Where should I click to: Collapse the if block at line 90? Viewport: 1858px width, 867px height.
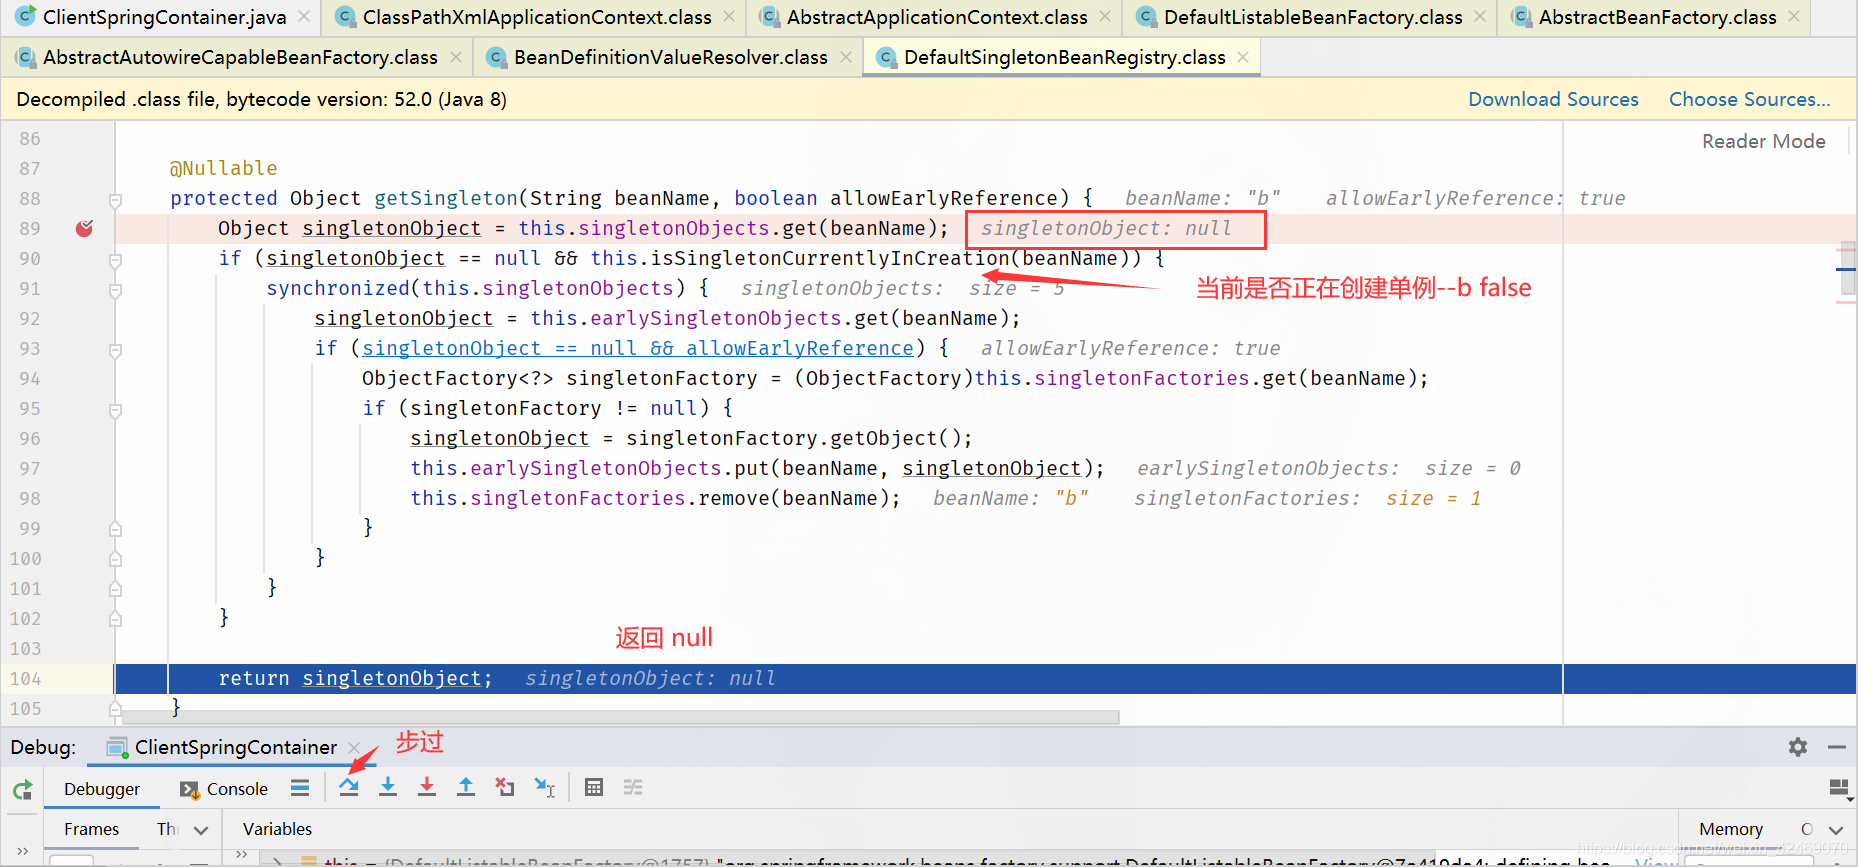(115, 260)
